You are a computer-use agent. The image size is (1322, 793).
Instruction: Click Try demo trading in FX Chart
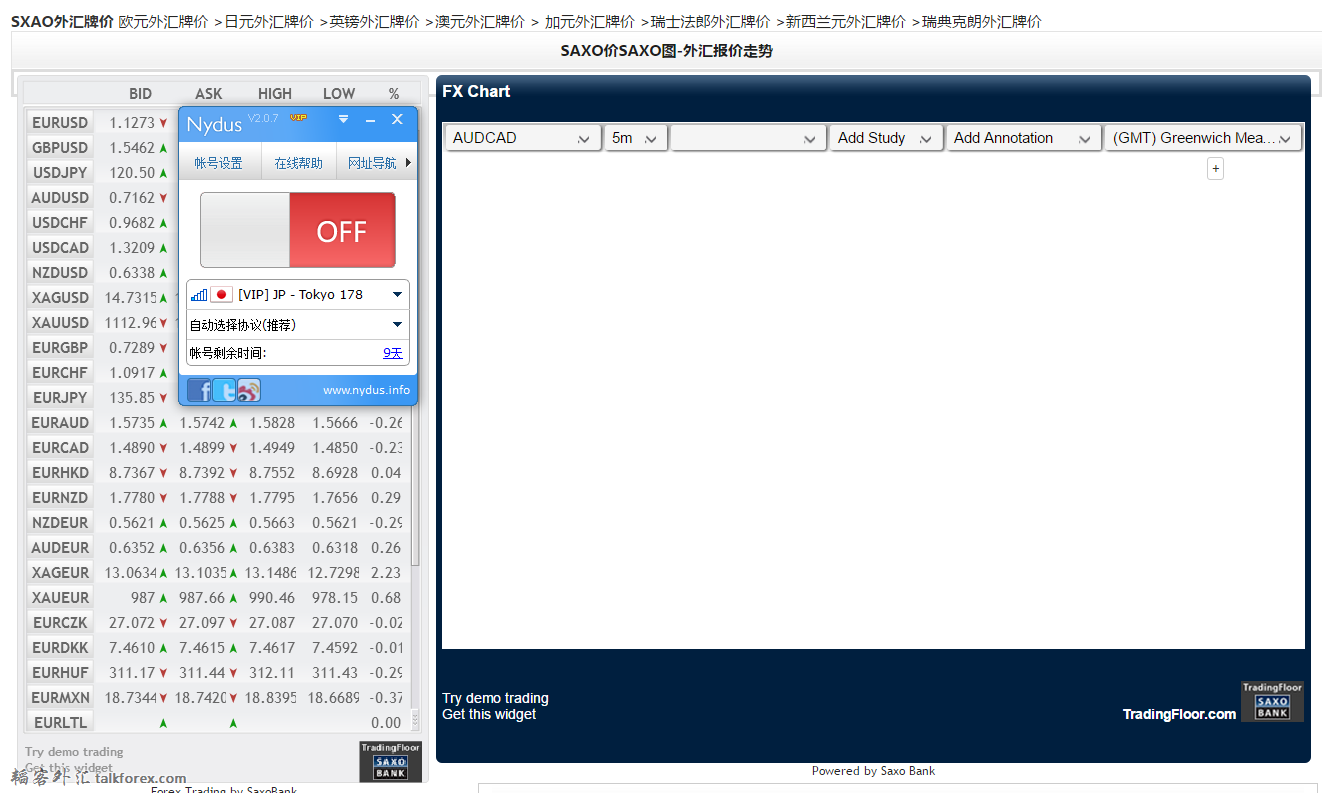click(x=495, y=698)
